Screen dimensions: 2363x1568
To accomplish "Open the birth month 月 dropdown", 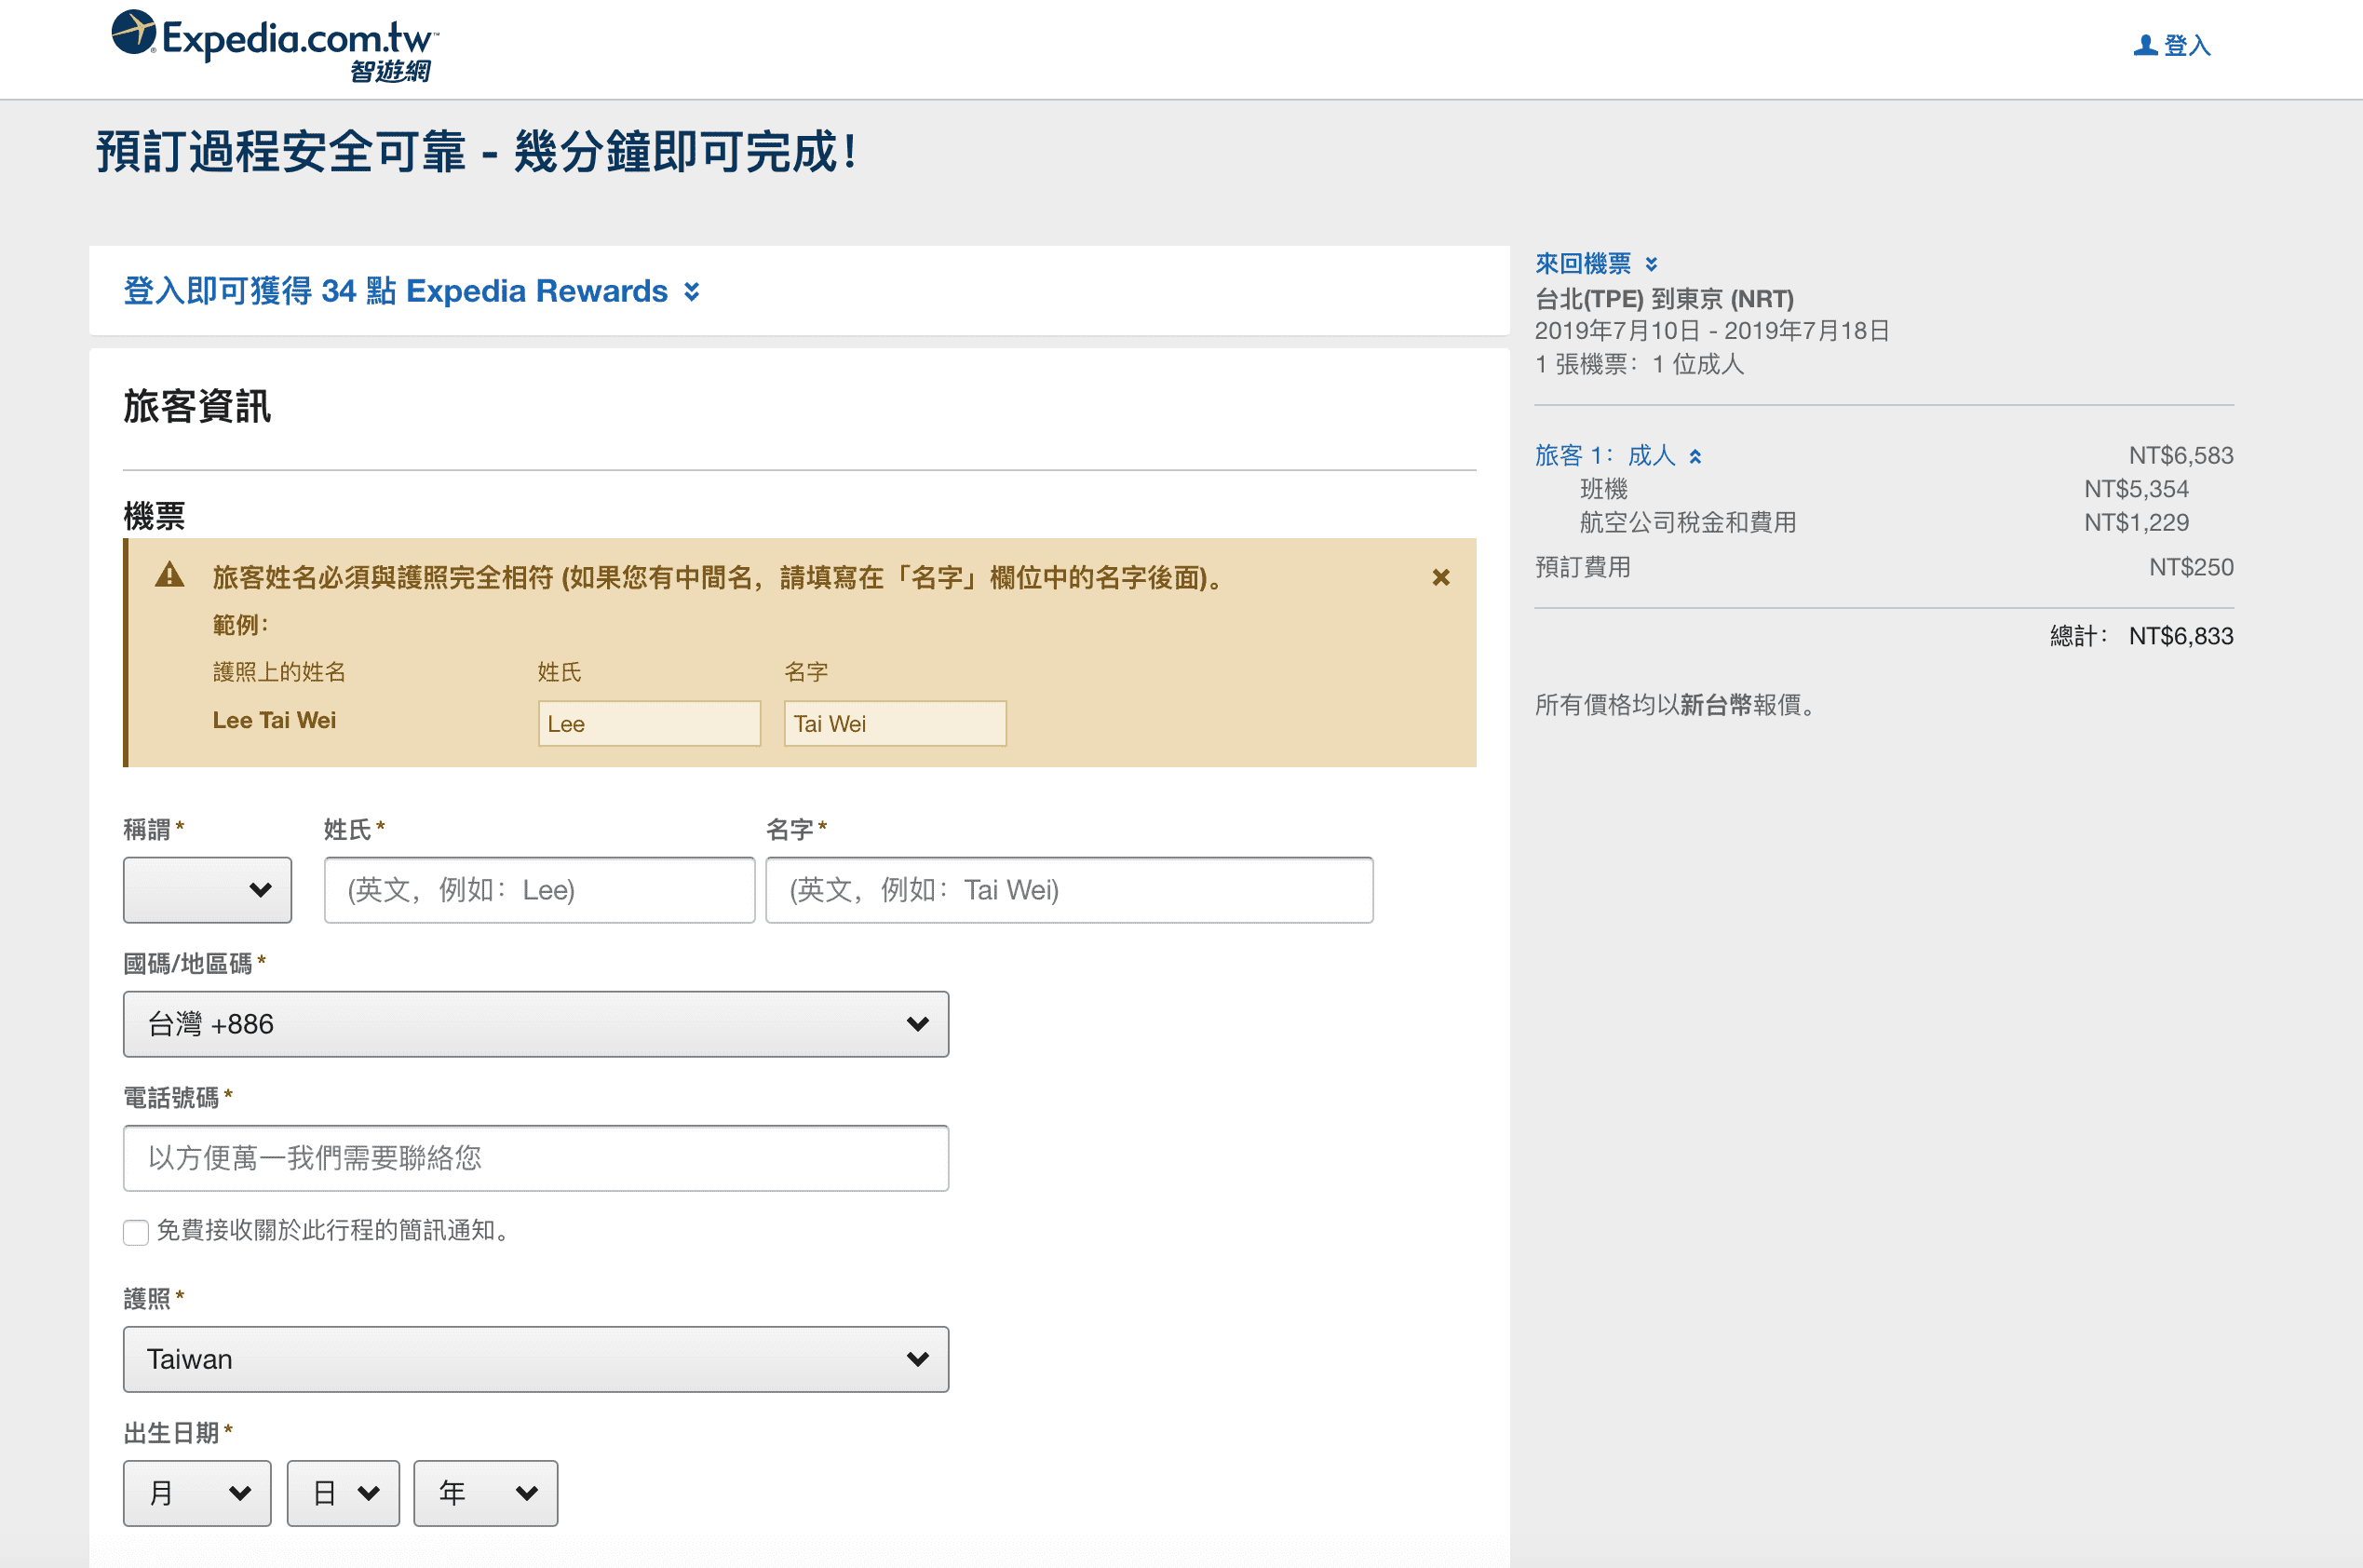I will [x=197, y=1493].
